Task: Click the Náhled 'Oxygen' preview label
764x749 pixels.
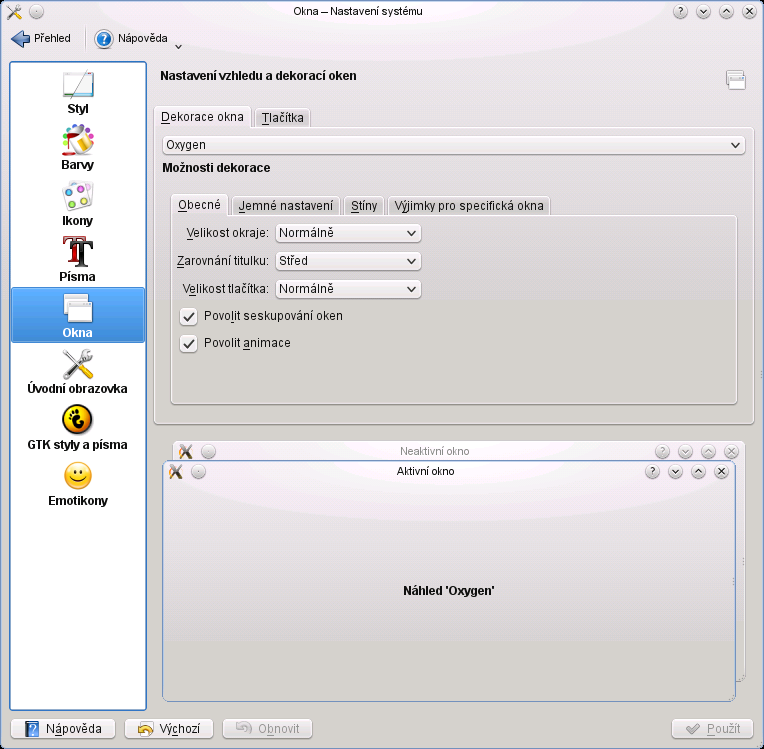Action: click(x=449, y=591)
